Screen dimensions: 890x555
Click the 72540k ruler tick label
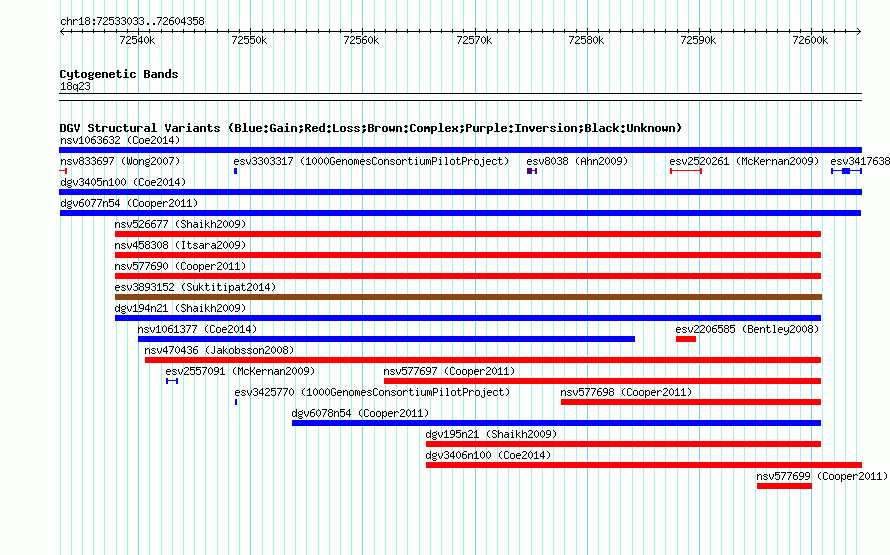click(x=137, y=40)
